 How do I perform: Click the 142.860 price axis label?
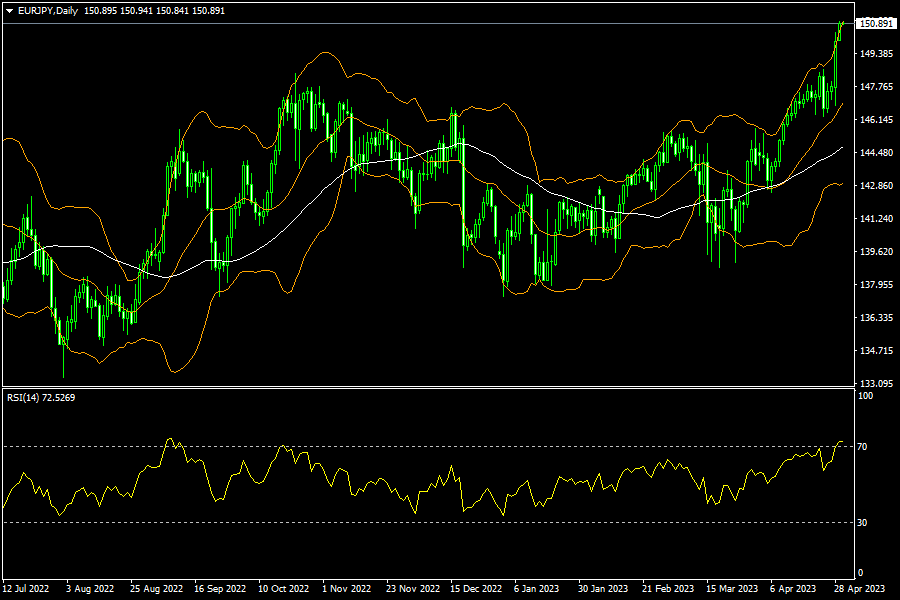coord(876,185)
